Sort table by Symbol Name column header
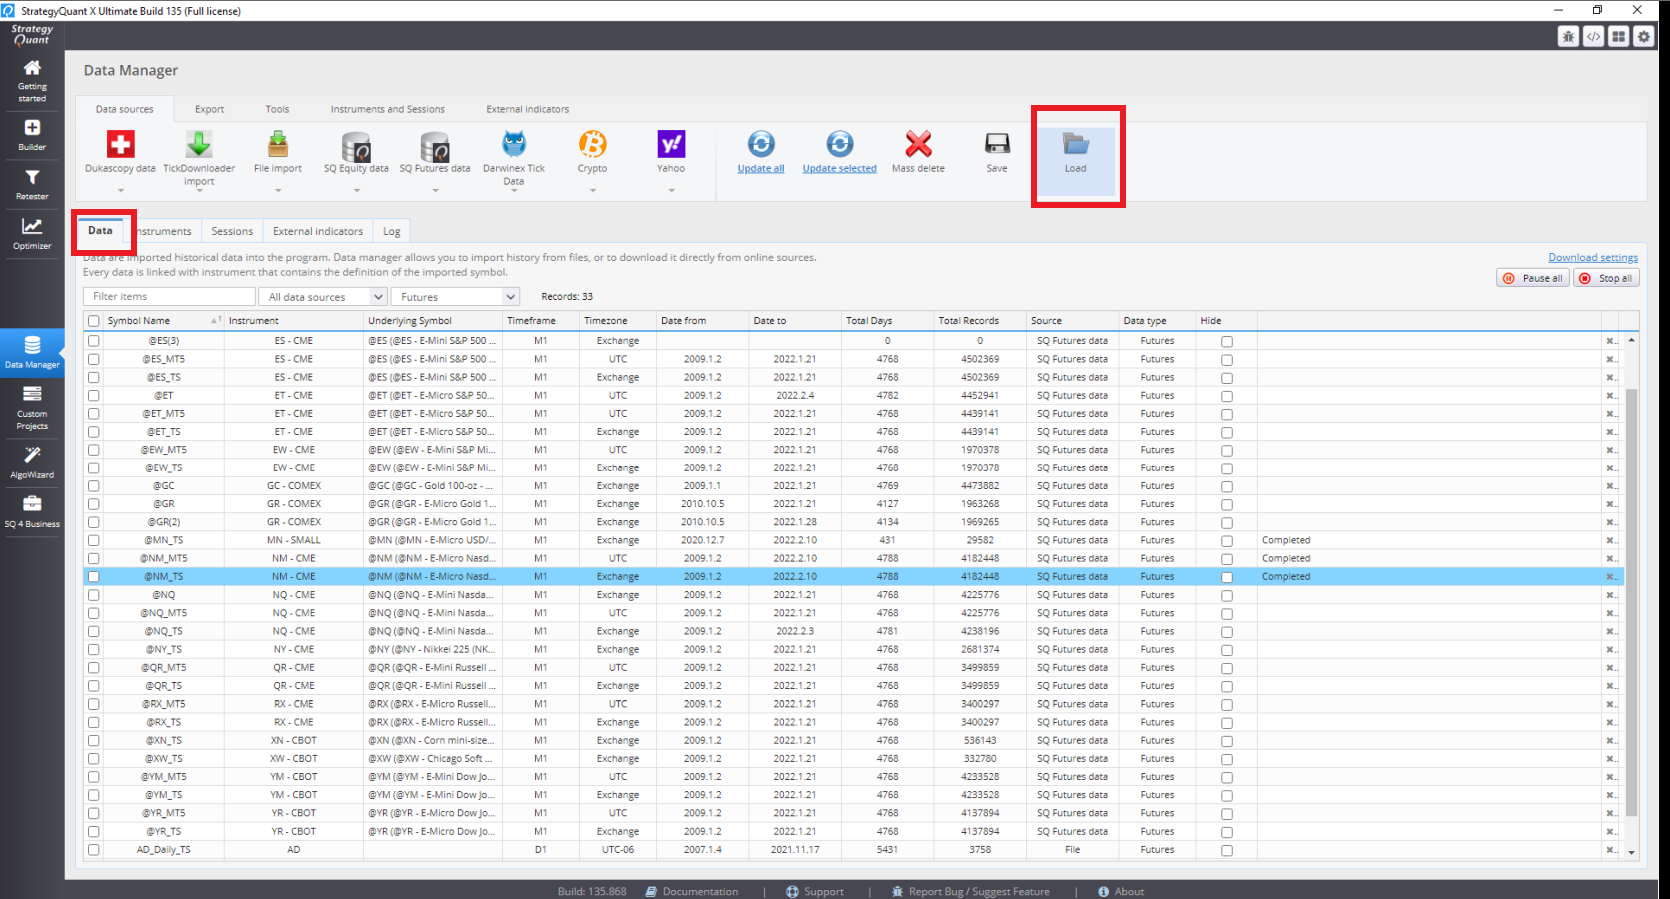Image resolution: width=1670 pixels, height=899 pixels. click(x=163, y=321)
